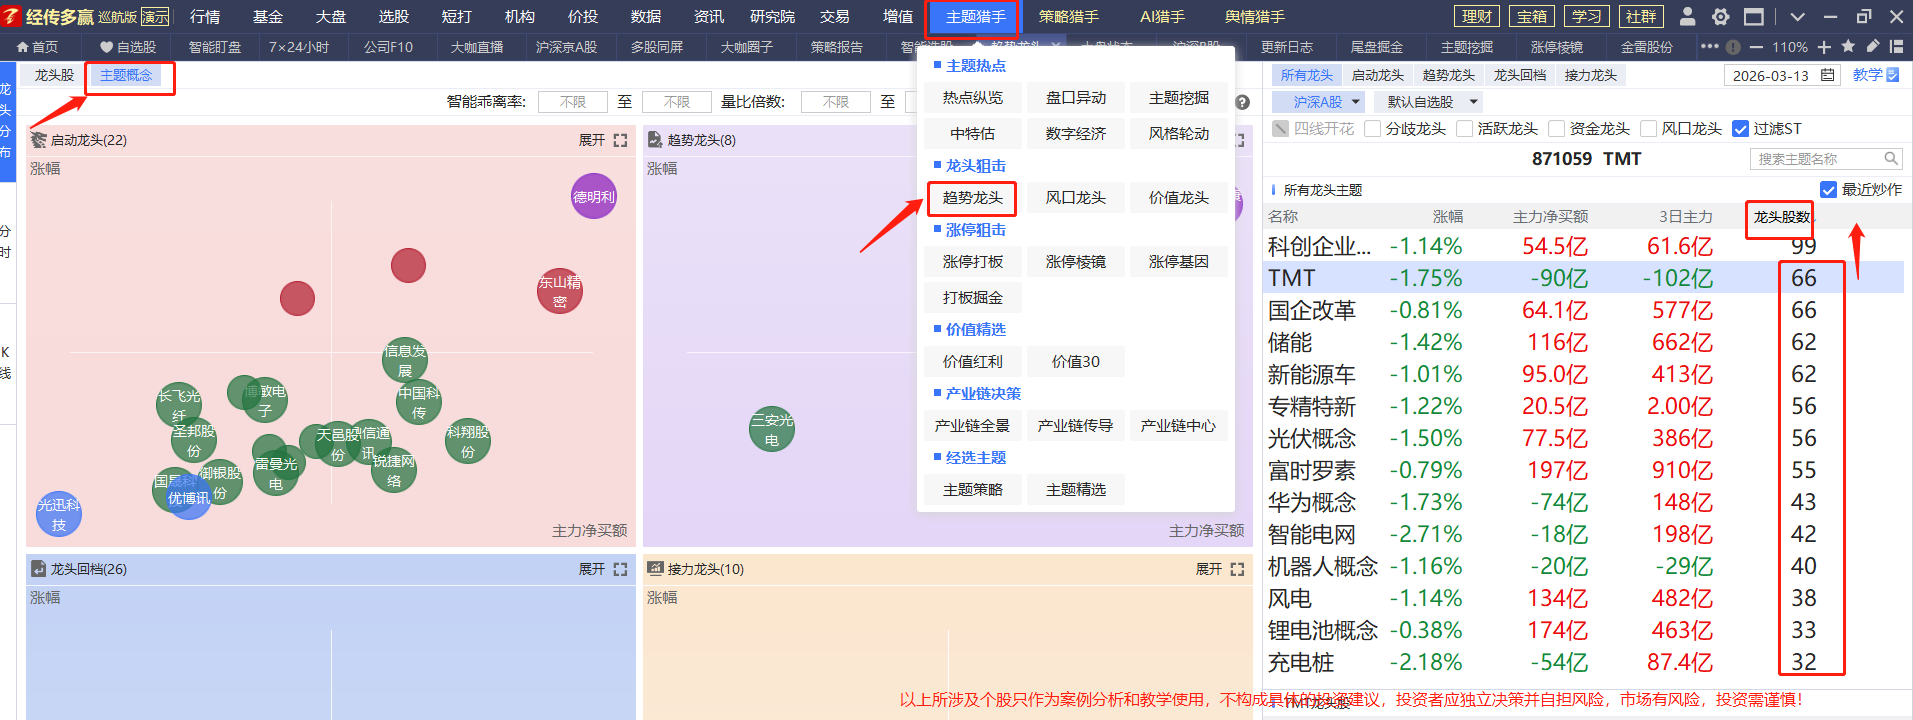This screenshot has height=720, width=1913.
Task: Click the pencil edit icon in toolbar
Action: click(x=1872, y=46)
